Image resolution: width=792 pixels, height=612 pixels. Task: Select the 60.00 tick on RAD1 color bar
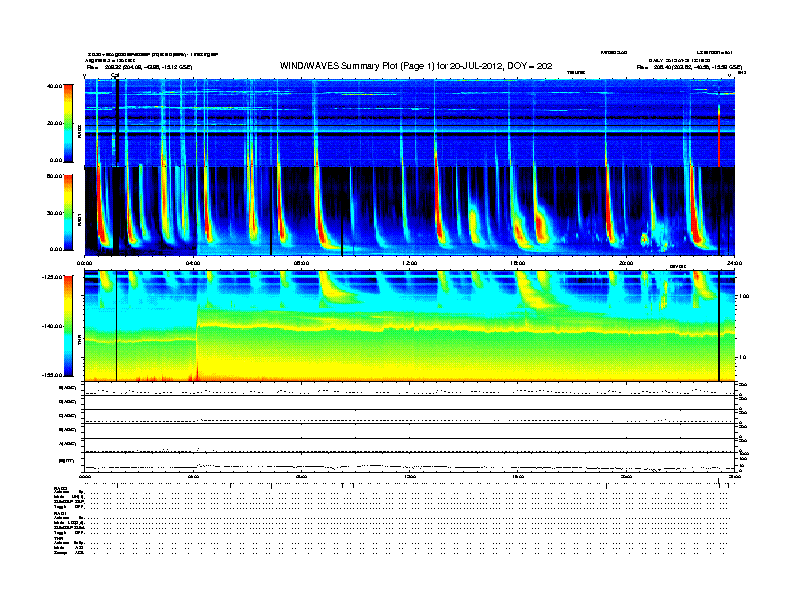[54, 176]
